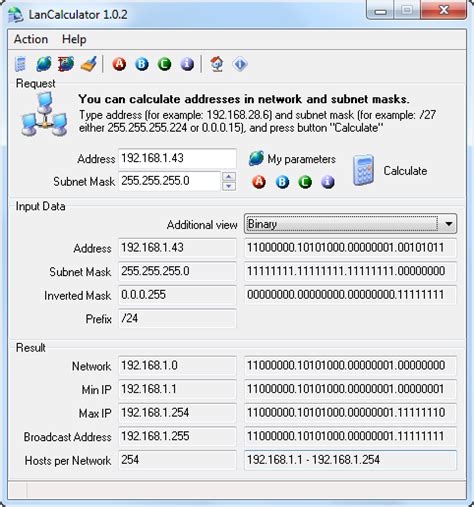Select Class C icon in the toolbar
The width and height of the screenshot is (474, 507).
[x=164, y=64]
